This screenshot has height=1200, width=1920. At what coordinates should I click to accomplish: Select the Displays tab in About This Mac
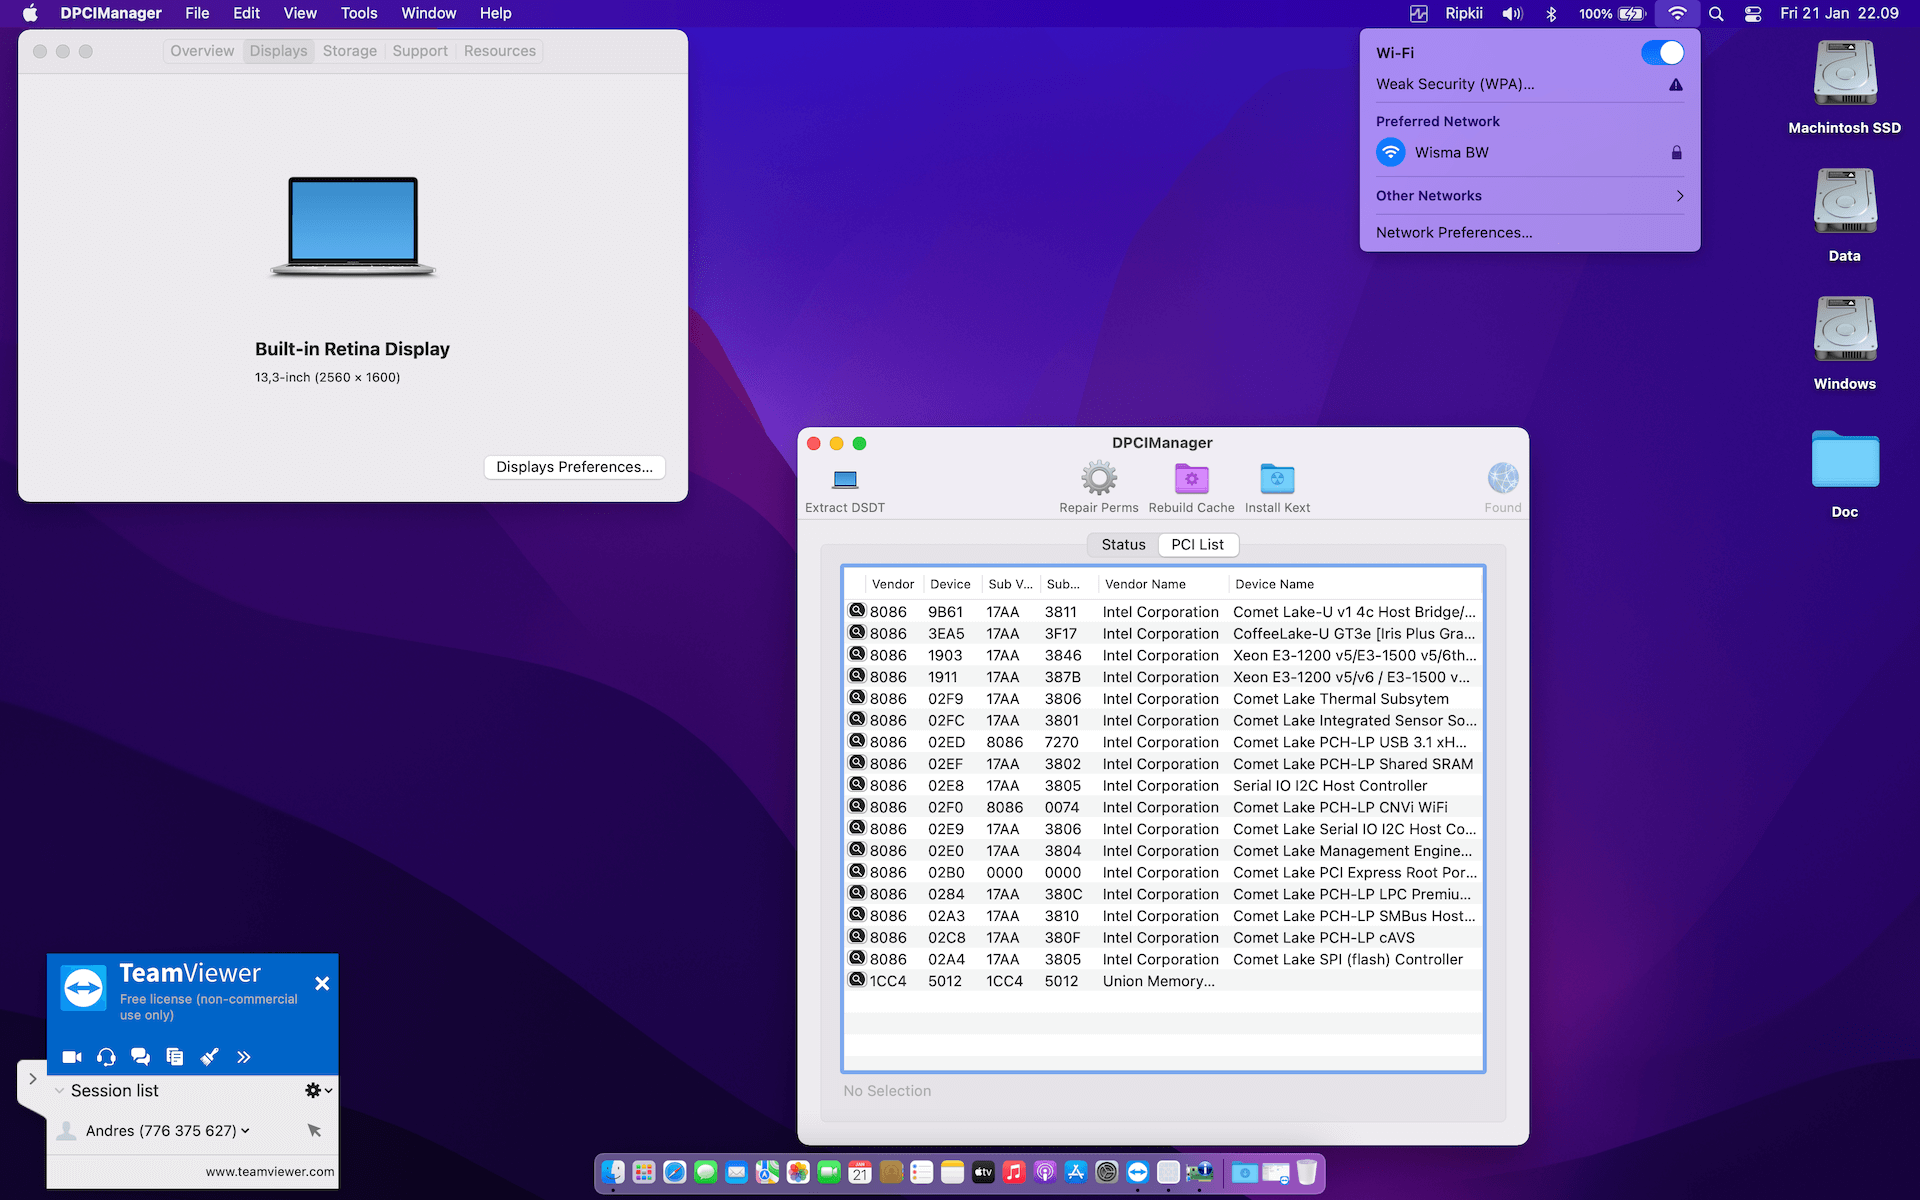278,51
